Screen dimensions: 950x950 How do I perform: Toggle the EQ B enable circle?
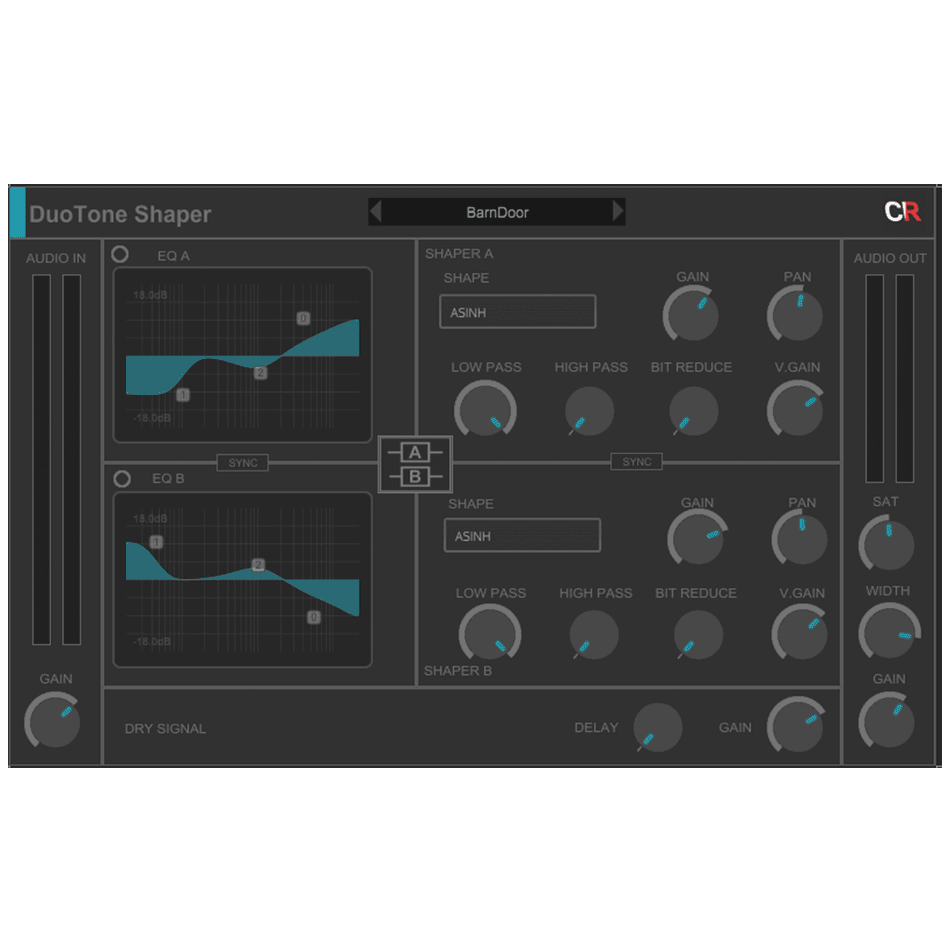[122, 479]
